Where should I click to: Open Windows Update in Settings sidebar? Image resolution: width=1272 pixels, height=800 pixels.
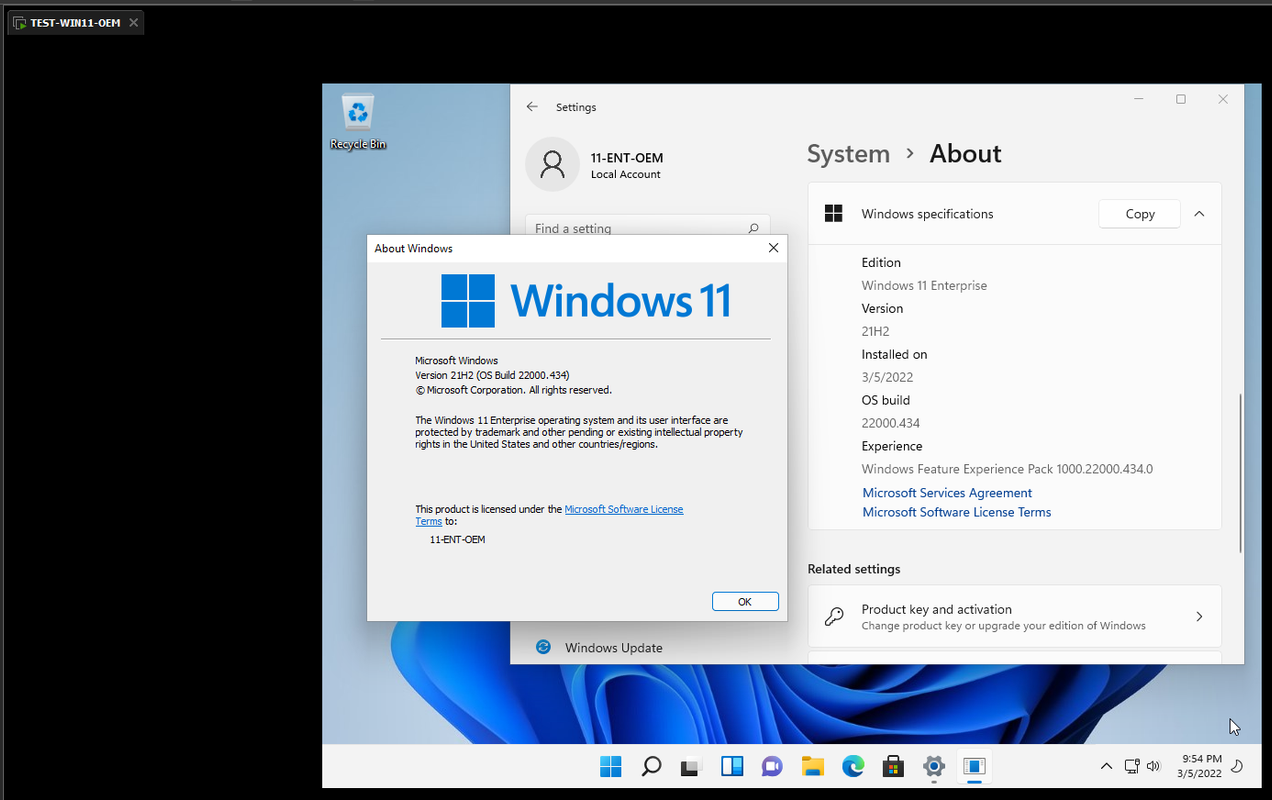tap(614, 648)
